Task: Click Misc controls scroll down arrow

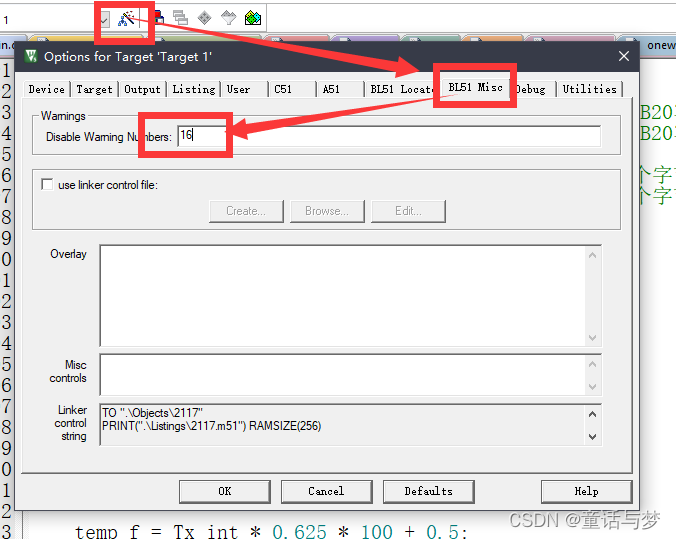Action: 592,386
